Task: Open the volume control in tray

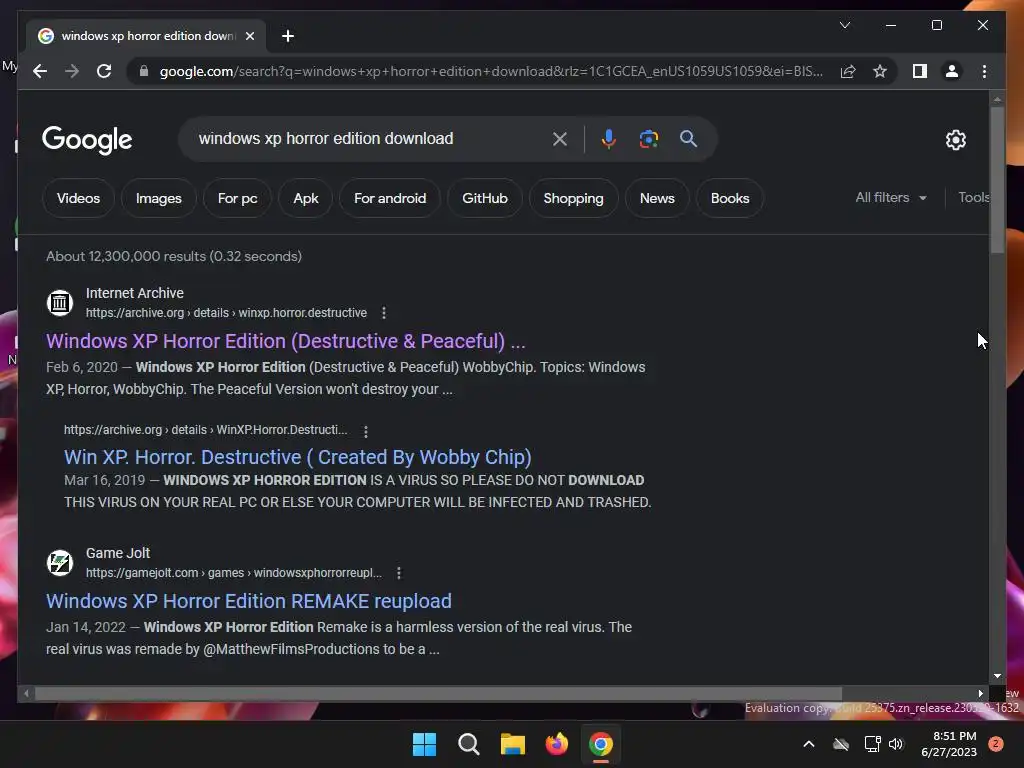Action: [896, 744]
